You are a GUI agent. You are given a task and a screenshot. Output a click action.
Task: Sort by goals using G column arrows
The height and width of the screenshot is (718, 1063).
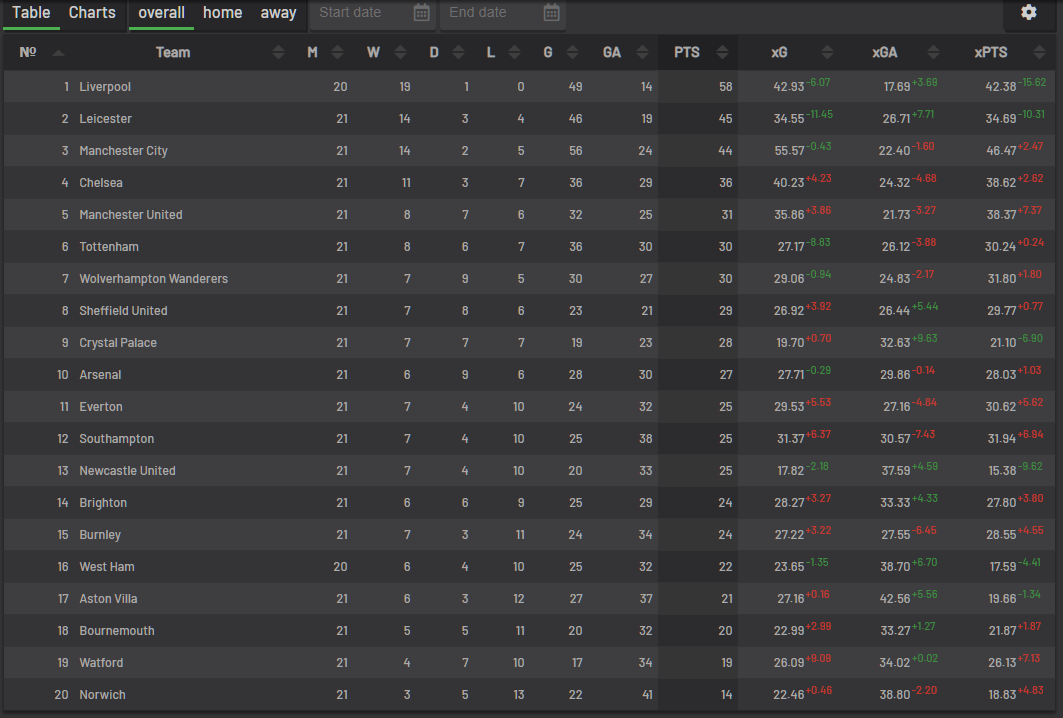(572, 52)
